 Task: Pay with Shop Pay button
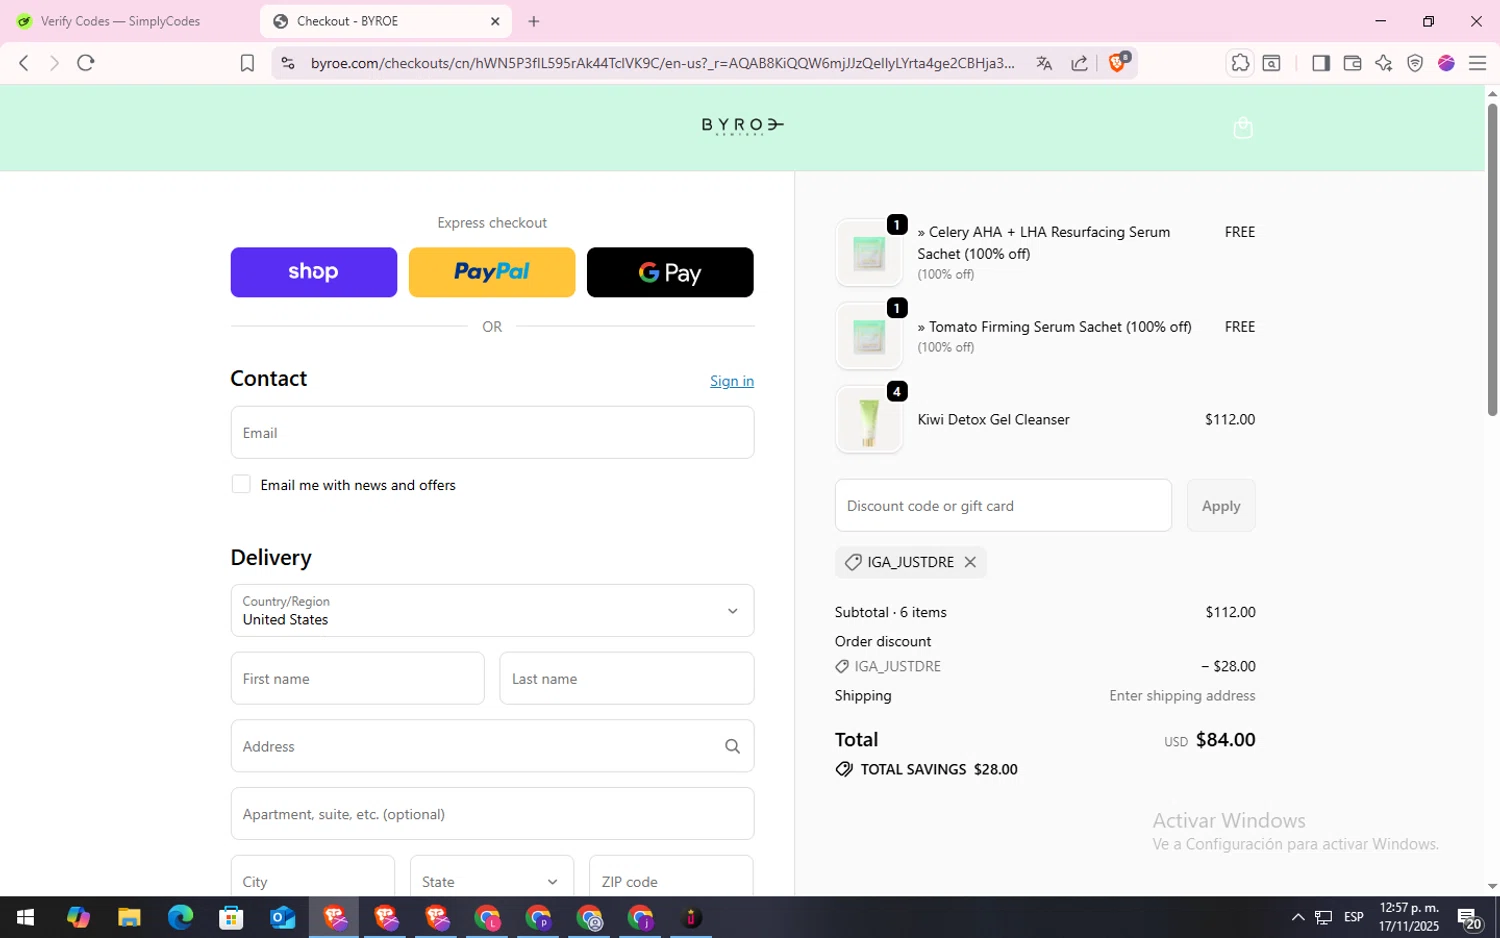pyautogui.click(x=314, y=272)
